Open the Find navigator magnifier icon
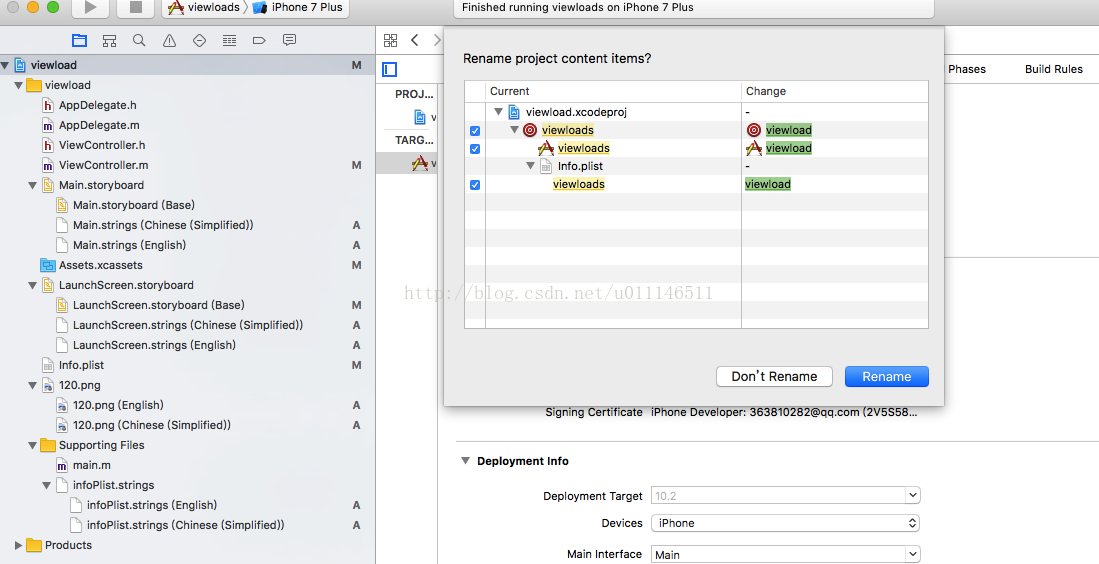The height and width of the screenshot is (564, 1099). tap(139, 41)
